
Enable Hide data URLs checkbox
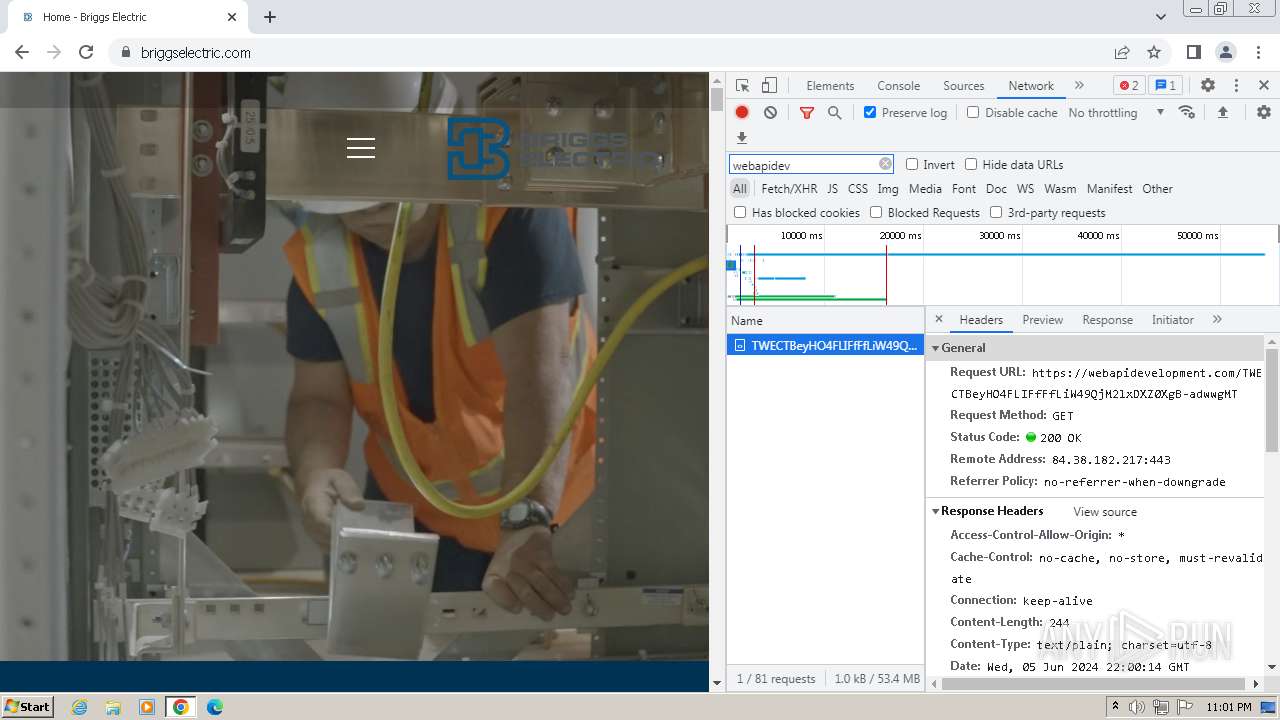point(971,164)
